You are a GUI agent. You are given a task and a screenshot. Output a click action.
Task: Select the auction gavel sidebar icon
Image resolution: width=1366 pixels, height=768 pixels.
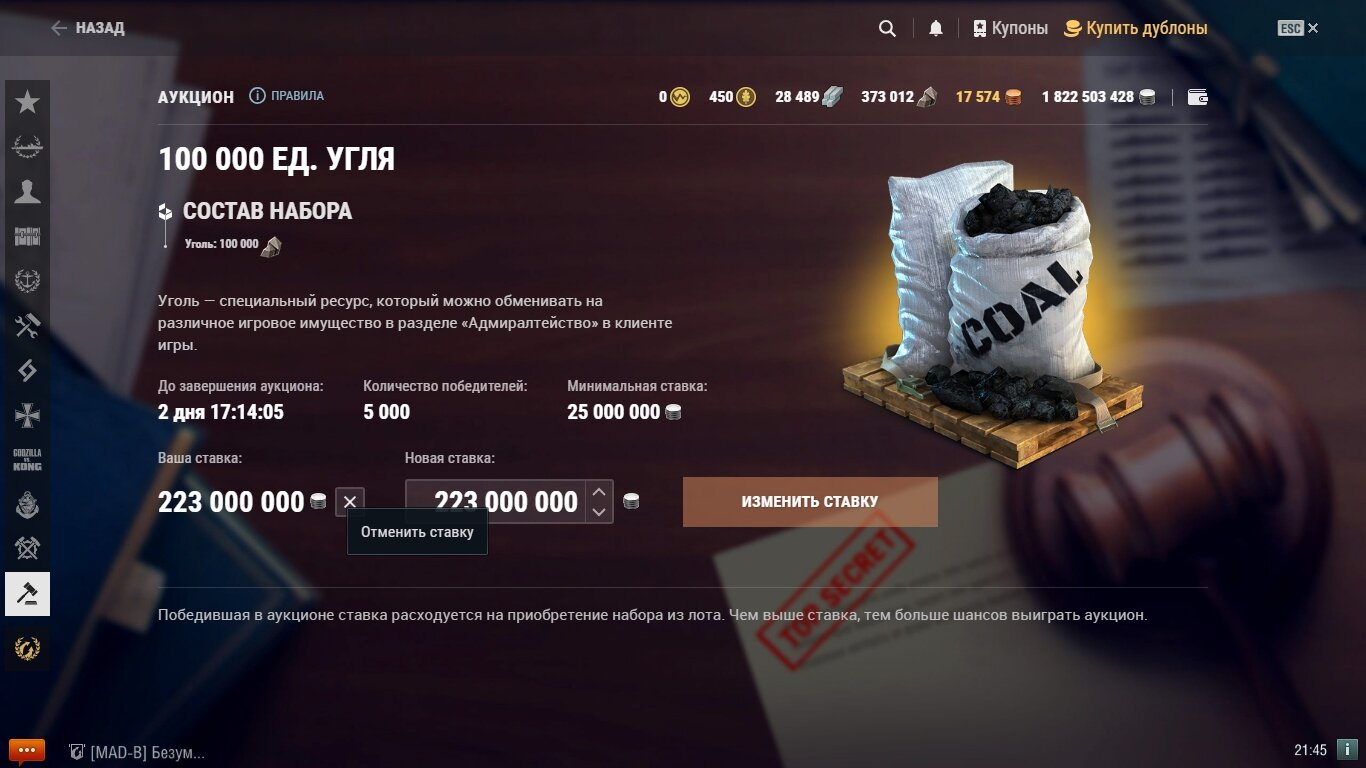click(27, 594)
